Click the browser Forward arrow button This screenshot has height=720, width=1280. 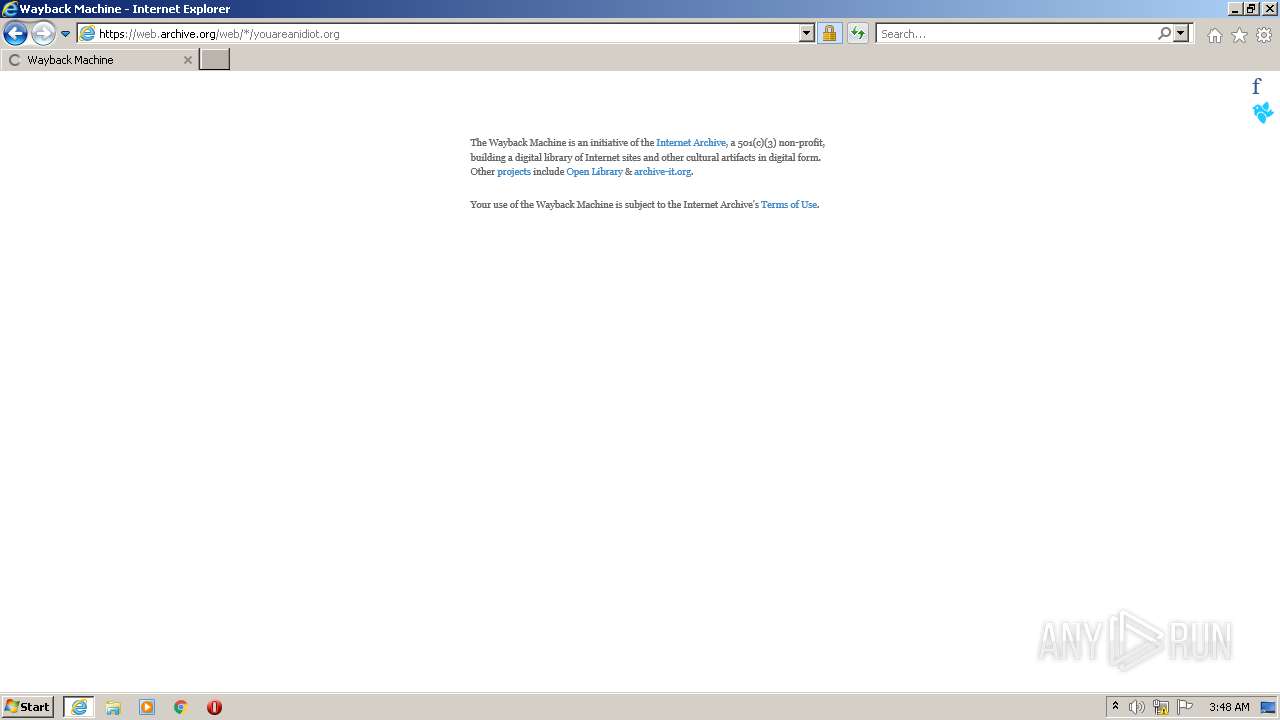(x=43, y=34)
